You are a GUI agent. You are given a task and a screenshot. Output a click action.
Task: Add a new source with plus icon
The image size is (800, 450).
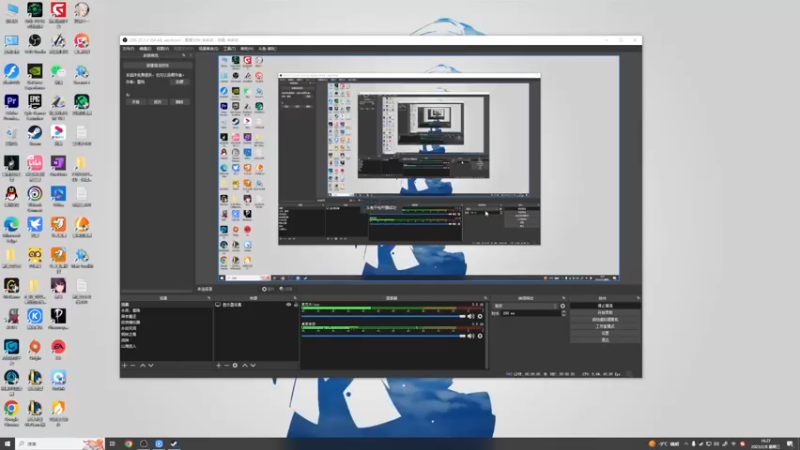218,365
